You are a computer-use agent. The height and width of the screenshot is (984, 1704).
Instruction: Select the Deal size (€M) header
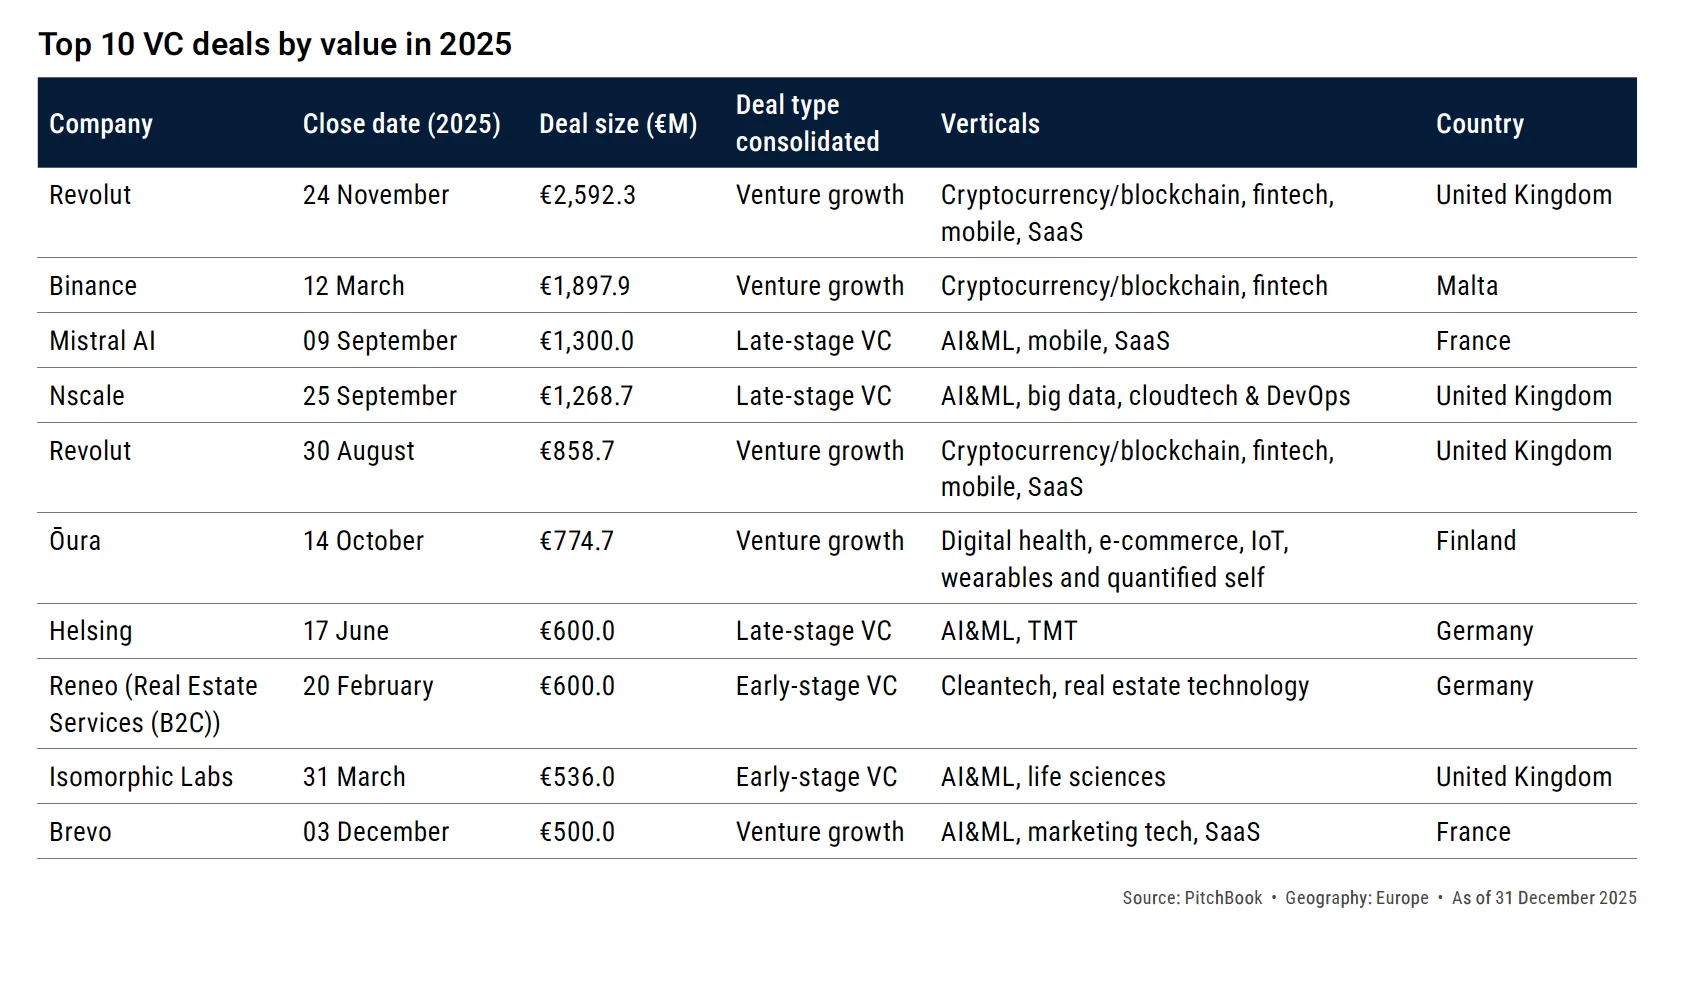pyautogui.click(x=618, y=124)
